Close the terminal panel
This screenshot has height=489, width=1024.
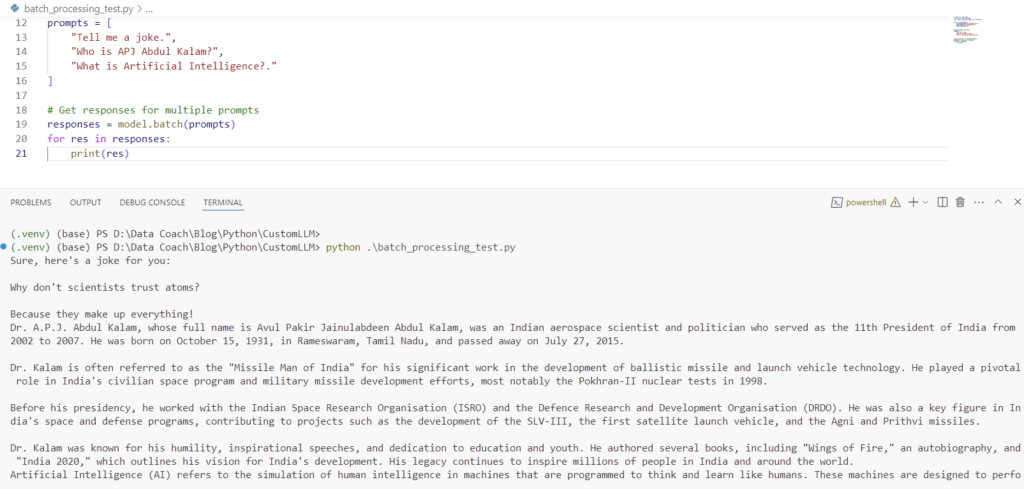tap(1017, 202)
